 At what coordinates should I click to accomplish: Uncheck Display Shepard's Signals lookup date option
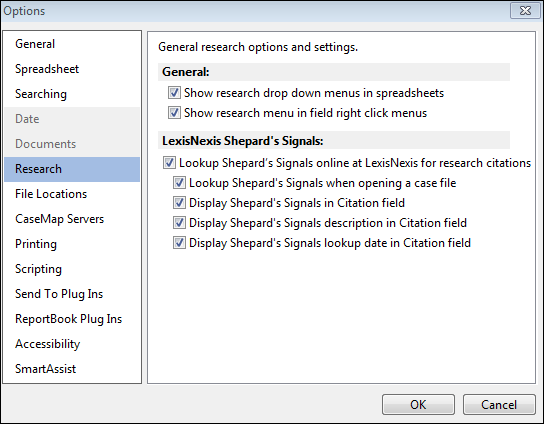[179, 243]
